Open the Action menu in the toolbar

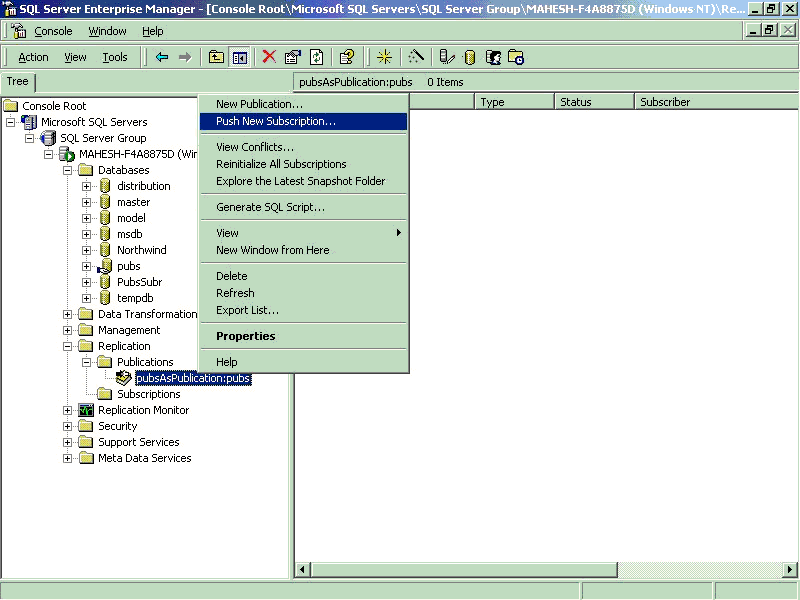pos(33,57)
